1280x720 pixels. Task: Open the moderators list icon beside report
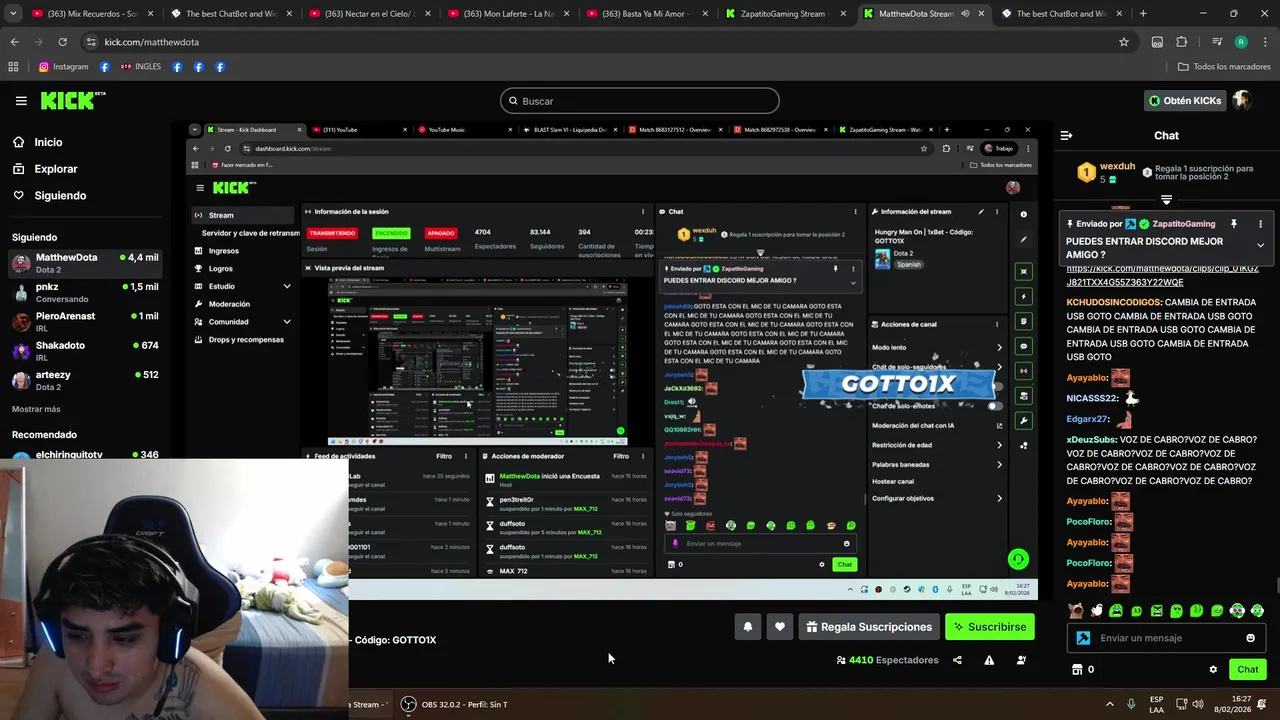pyautogui.click(x=1021, y=660)
